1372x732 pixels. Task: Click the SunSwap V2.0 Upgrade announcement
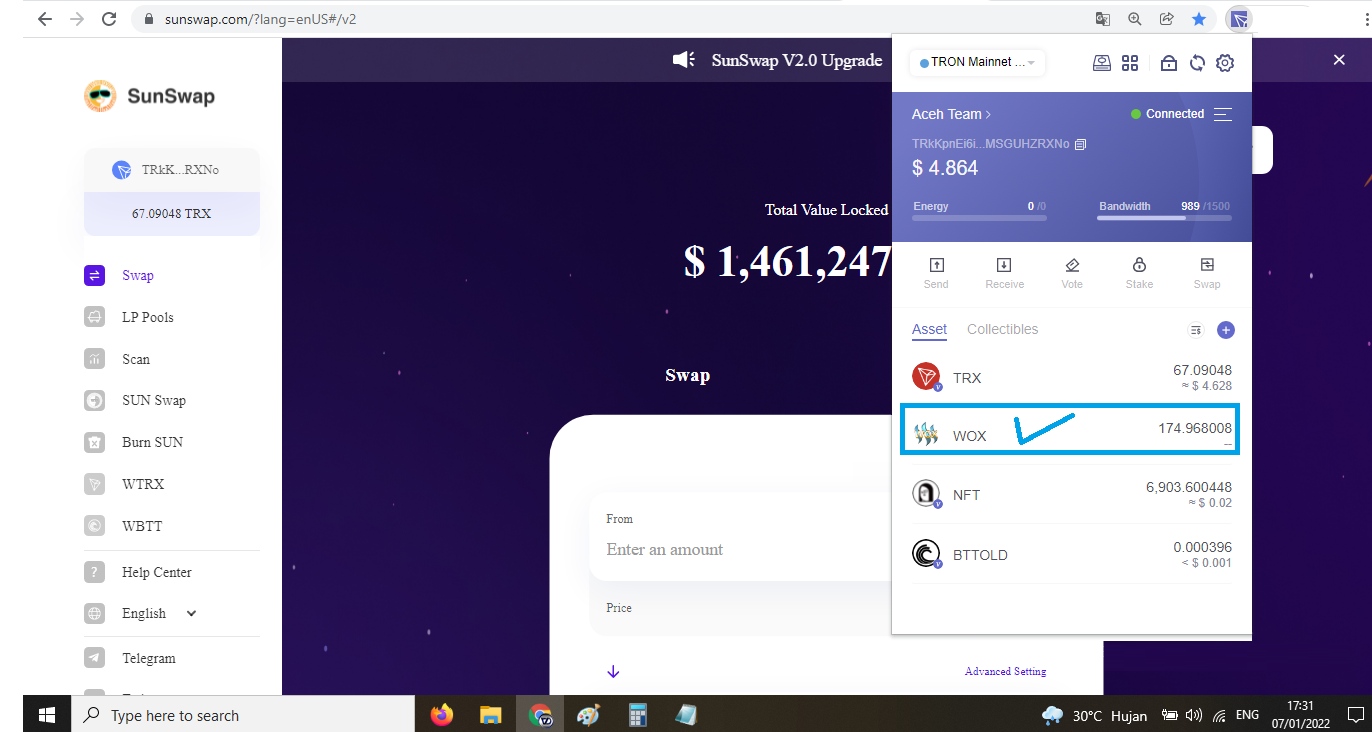797,60
